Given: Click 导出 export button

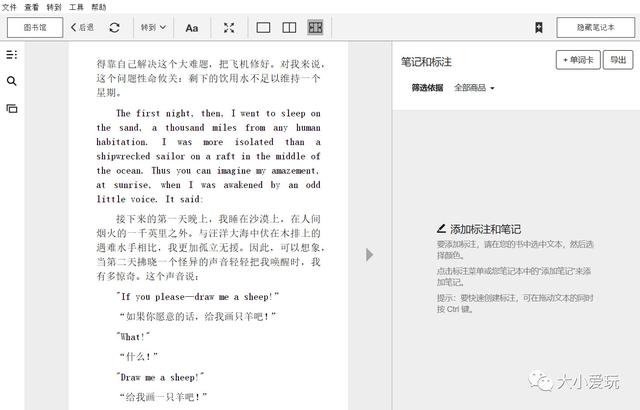Looking at the screenshot, I should (618, 60).
